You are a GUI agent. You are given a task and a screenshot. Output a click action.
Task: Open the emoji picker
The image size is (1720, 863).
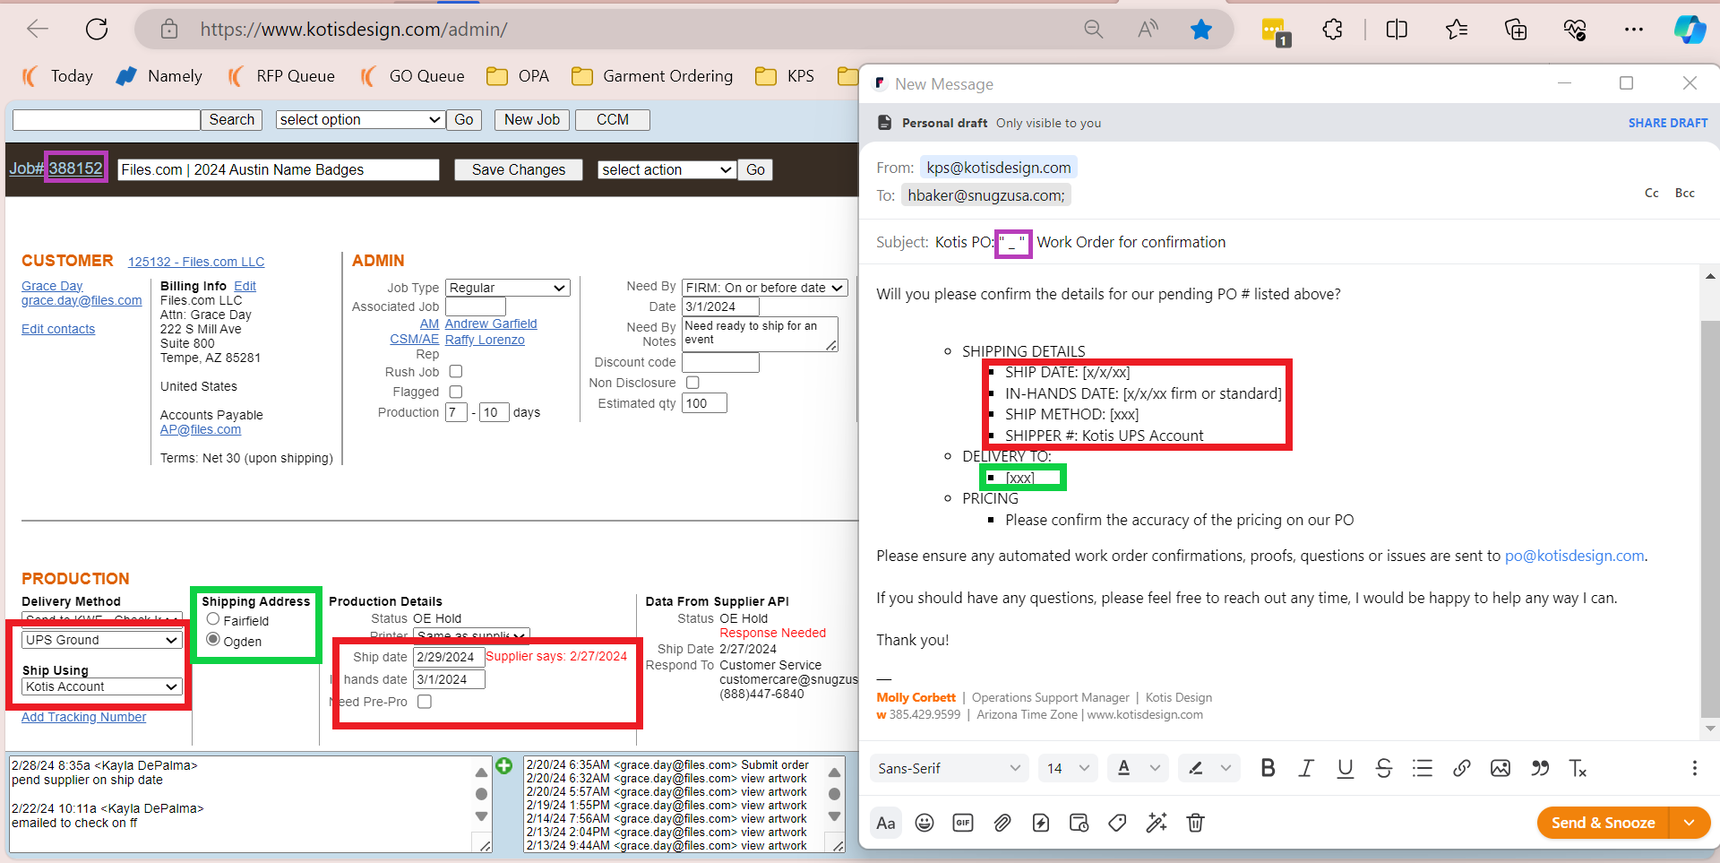click(x=924, y=823)
